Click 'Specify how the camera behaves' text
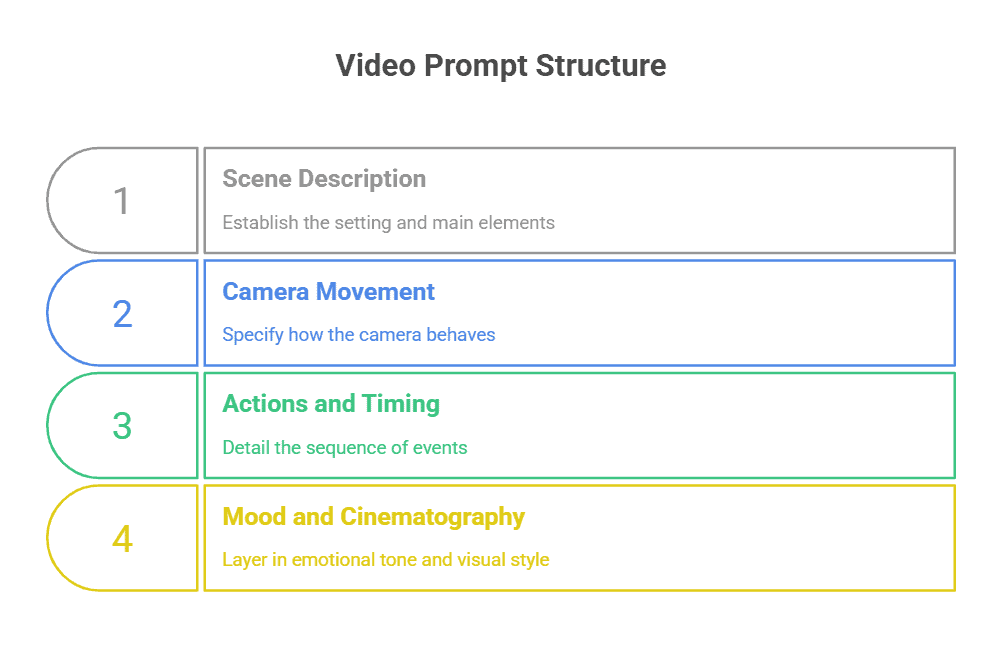The width and height of the screenshot is (1008, 672). pyautogui.click(x=358, y=334)
